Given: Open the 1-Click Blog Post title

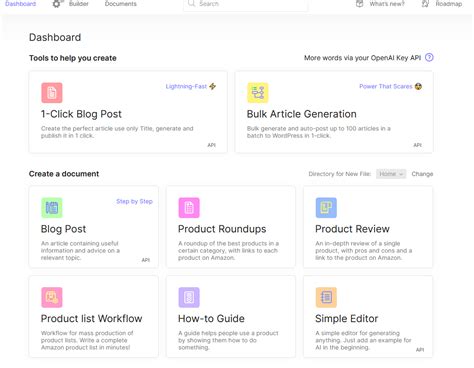Looking at the screenshot, I should point(81,114).
